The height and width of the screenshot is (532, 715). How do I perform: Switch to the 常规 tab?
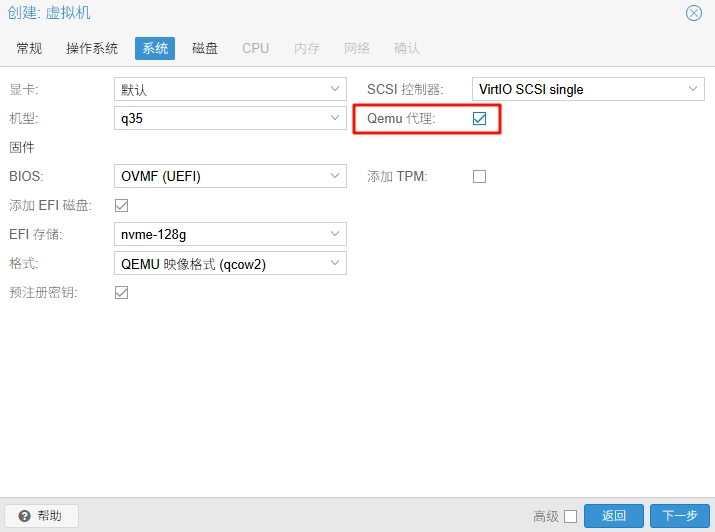(29, 48)
